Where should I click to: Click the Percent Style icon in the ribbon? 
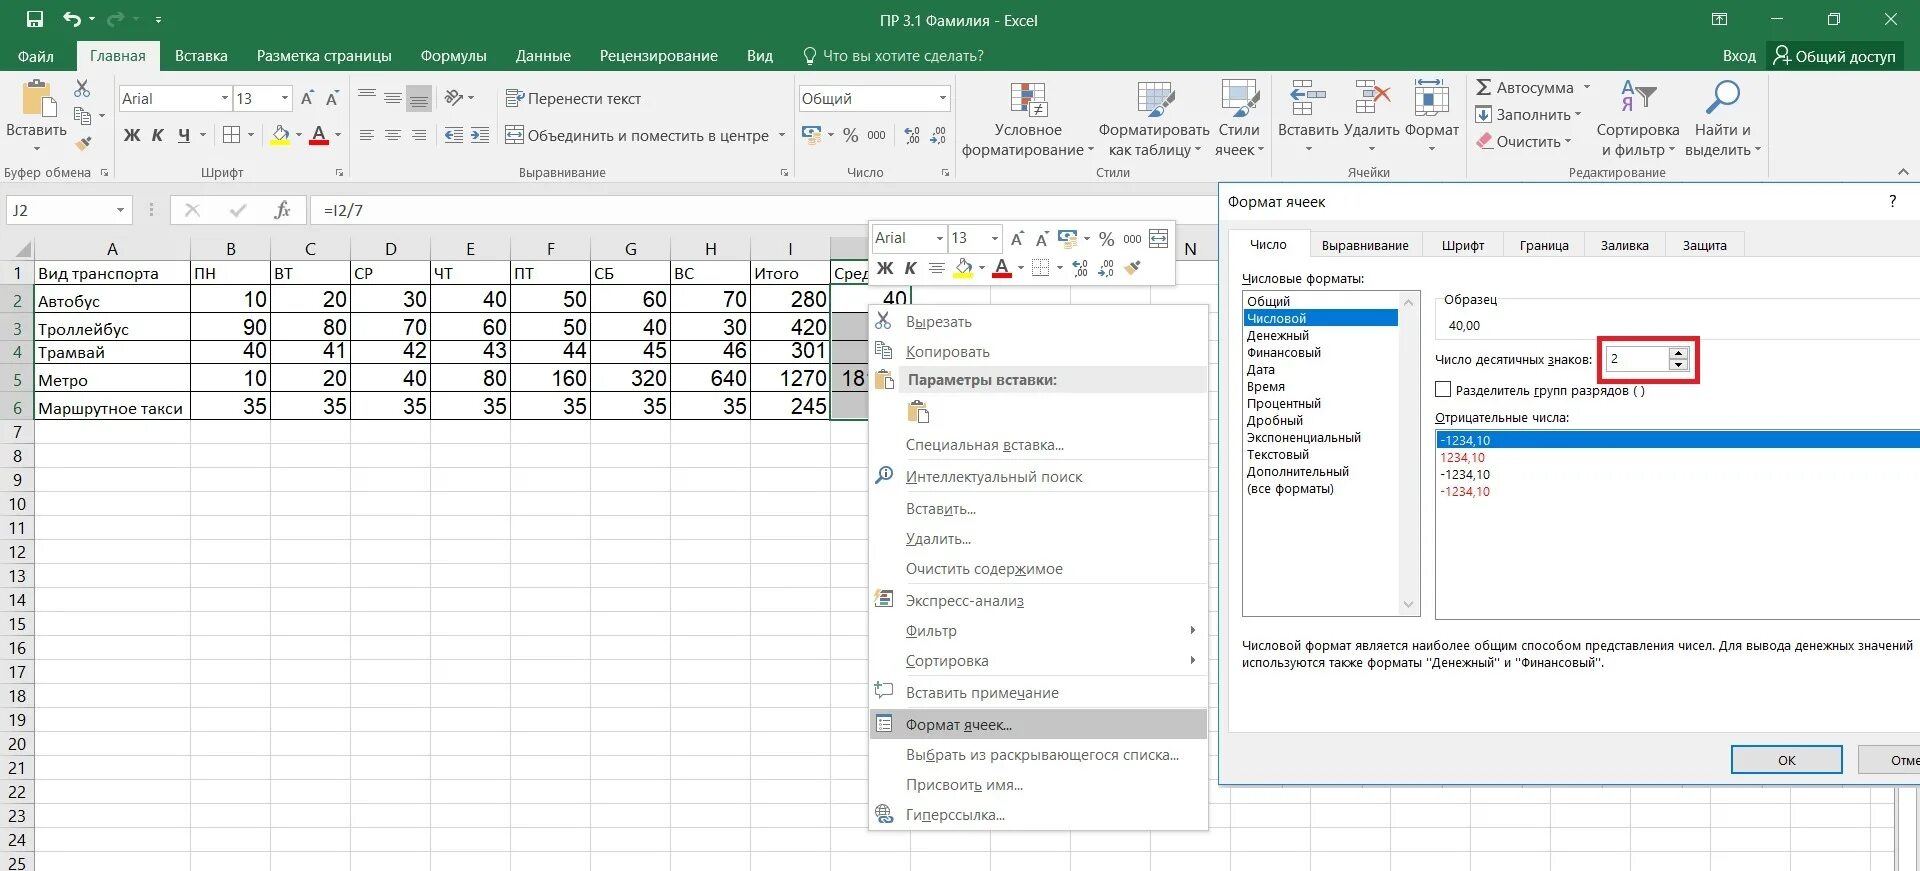pyautogui.click(x=850, y=135)
